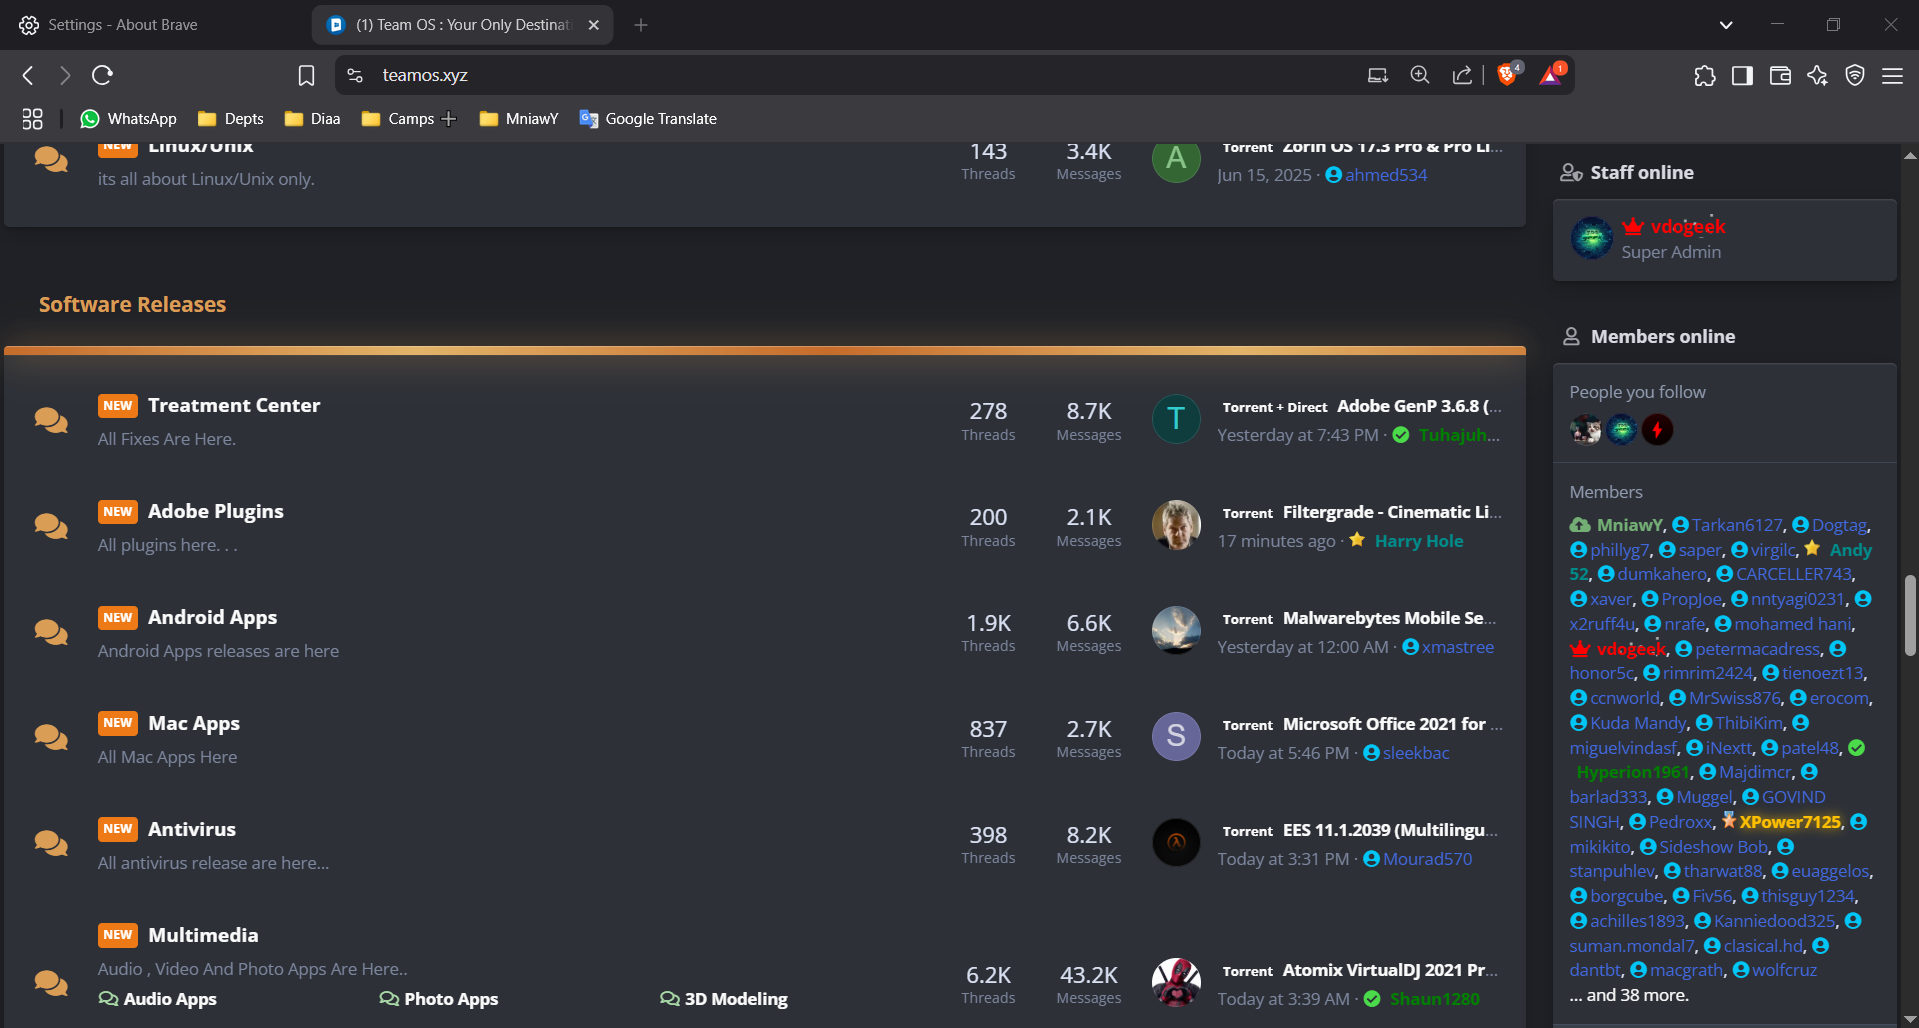View sleekbac user profile
The width and height of the screenshot is (1919, 1028).
pyautogui.click(x=1416, y=753)
